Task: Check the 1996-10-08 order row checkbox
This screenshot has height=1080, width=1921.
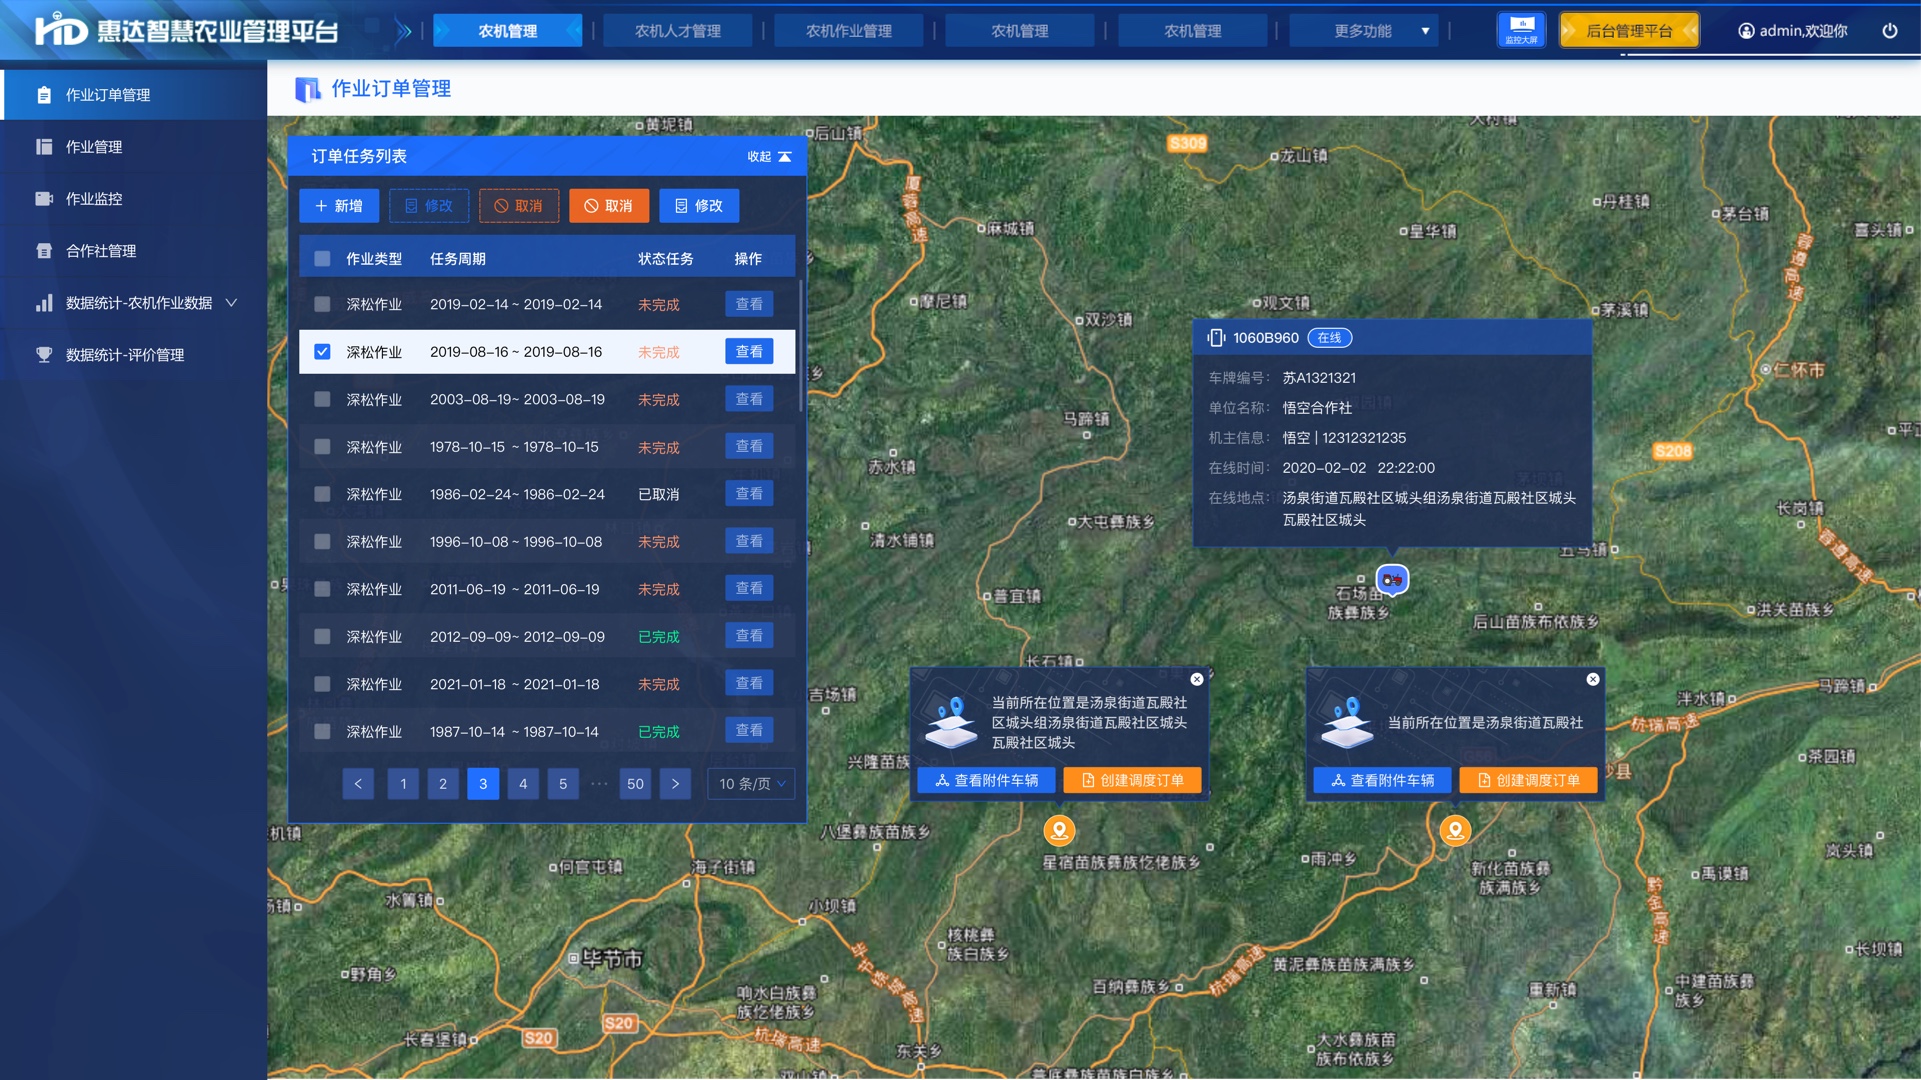Action: coord(322,541)
